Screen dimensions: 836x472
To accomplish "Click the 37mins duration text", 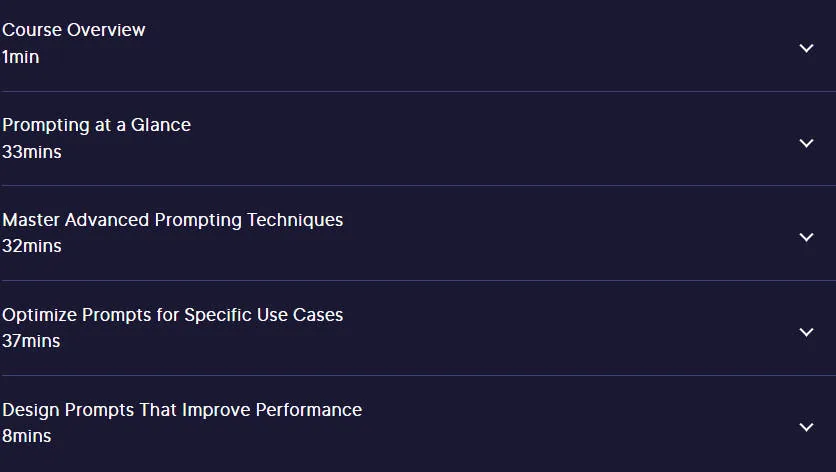I will pos(31,341).
